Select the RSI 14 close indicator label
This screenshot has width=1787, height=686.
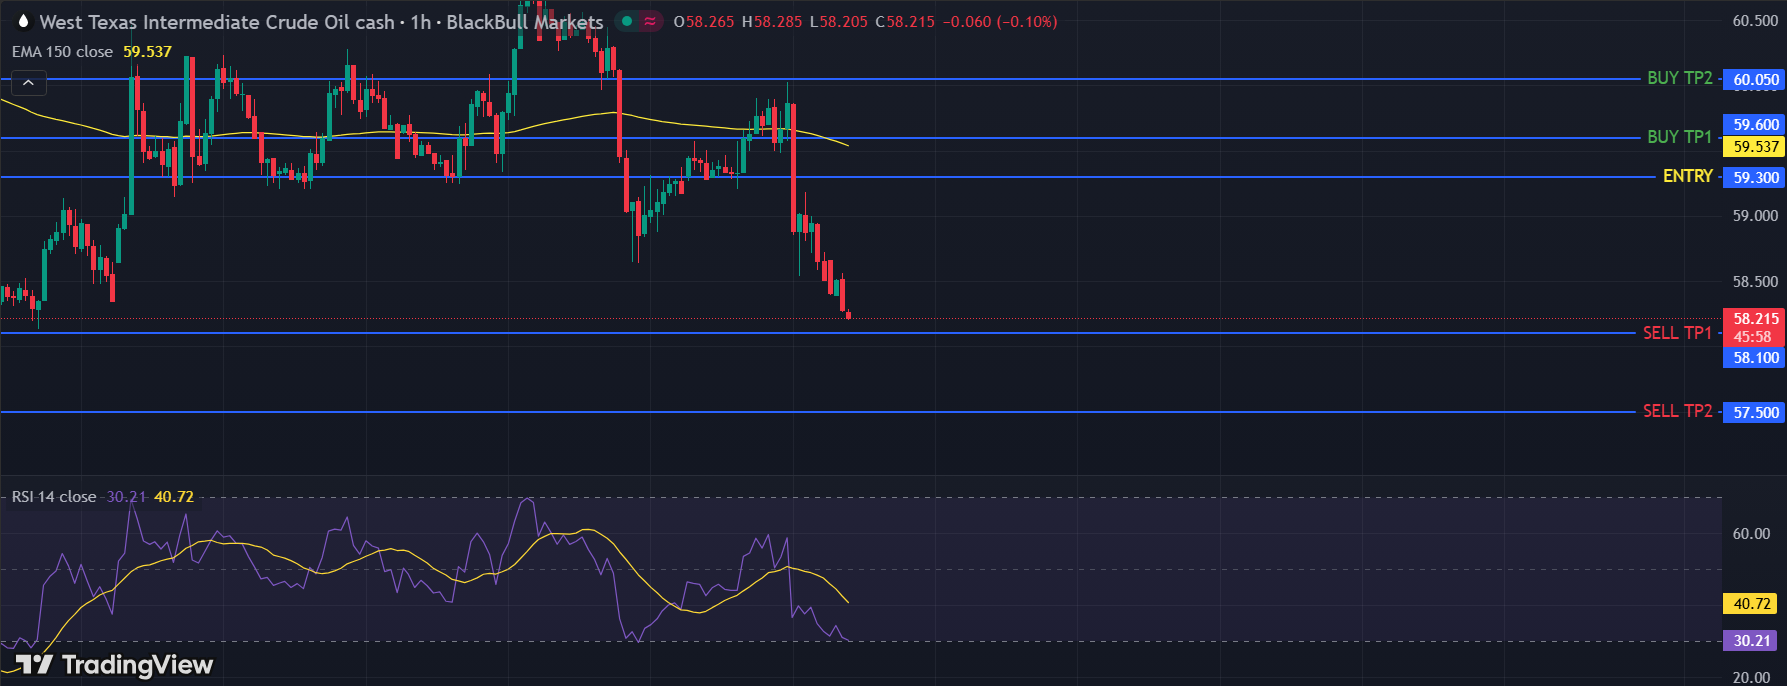54,497
